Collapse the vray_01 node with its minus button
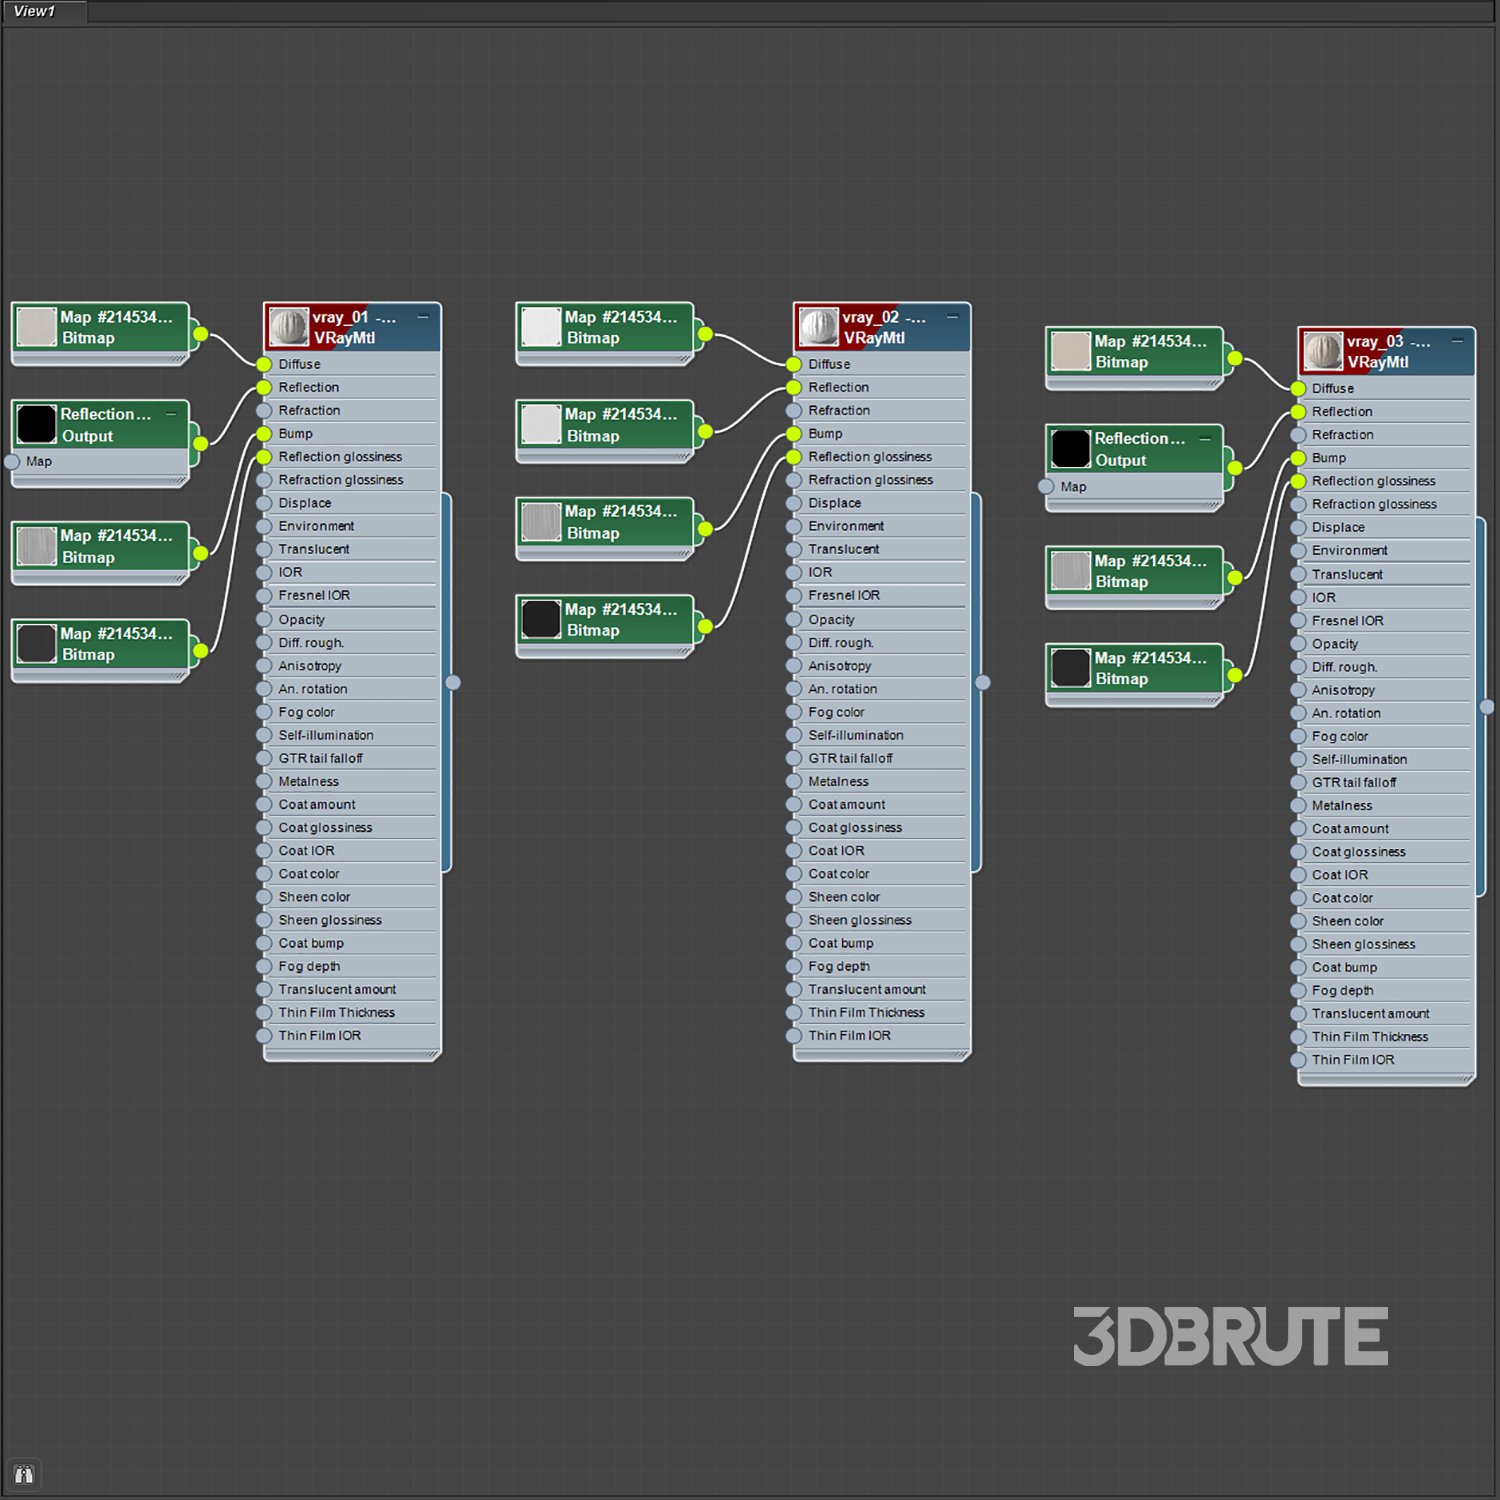 (423, 317)
